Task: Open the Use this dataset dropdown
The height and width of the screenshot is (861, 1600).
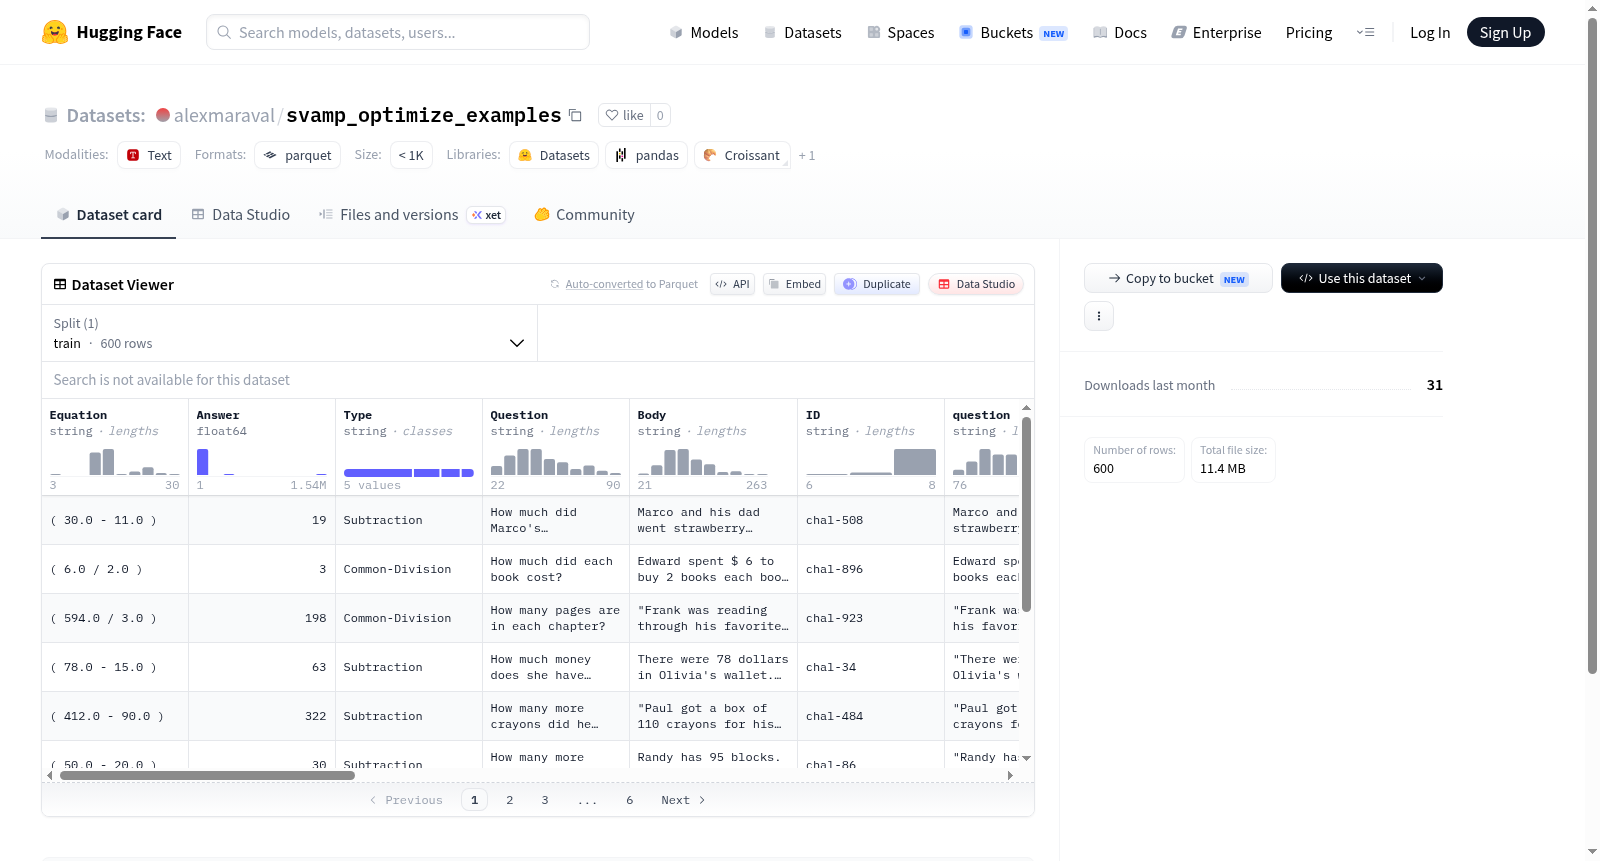Action: (x=1362, y=278)
